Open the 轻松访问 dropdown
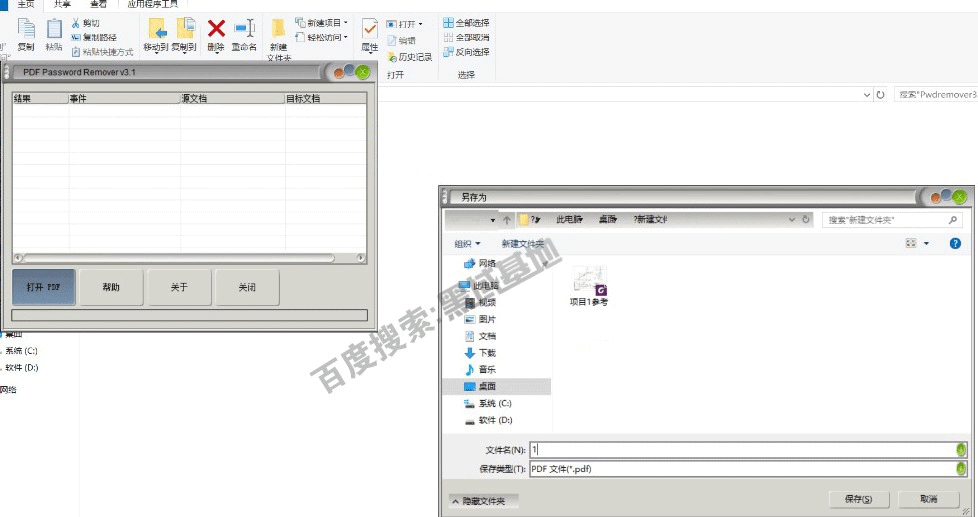This screenshot has width=978, height=517. tap(321, 37)
